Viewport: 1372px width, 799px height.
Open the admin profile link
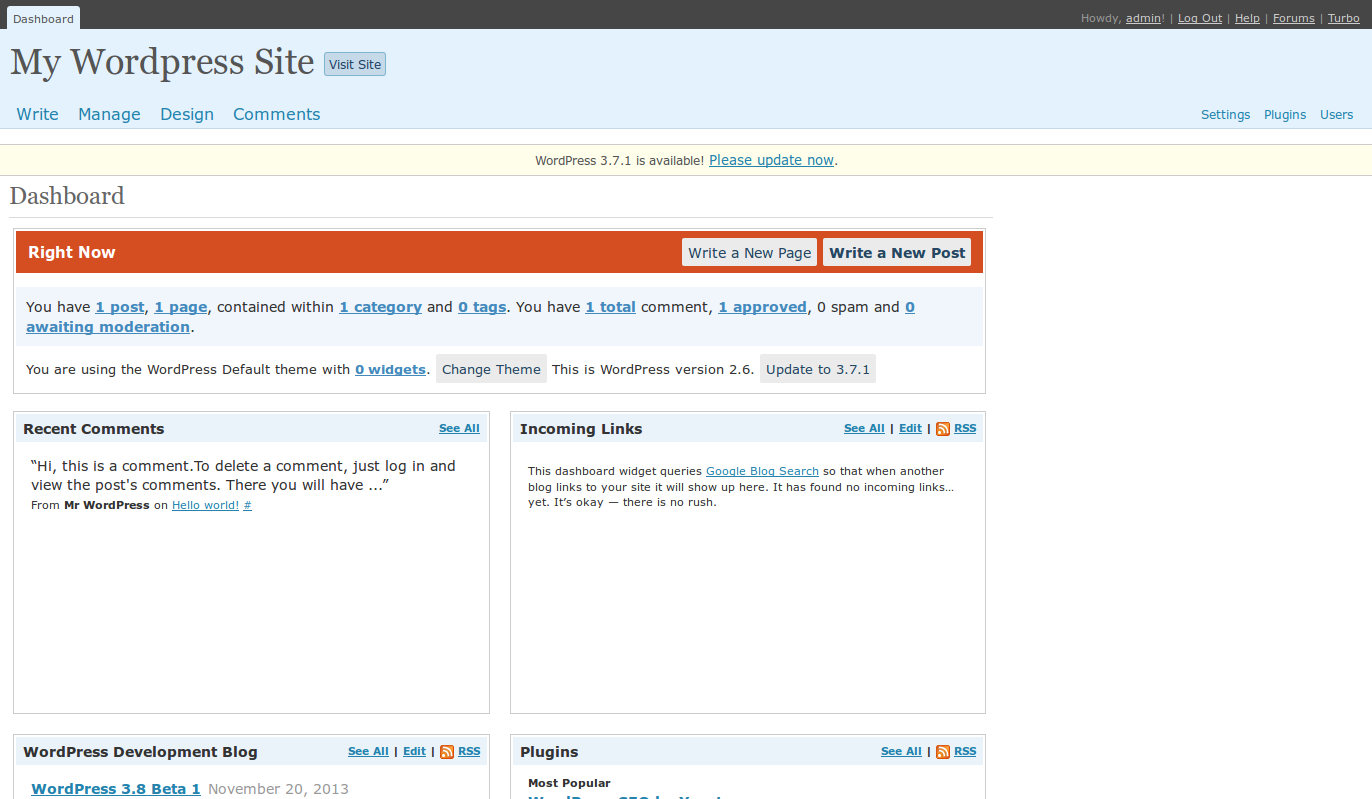click(1144, 18)
